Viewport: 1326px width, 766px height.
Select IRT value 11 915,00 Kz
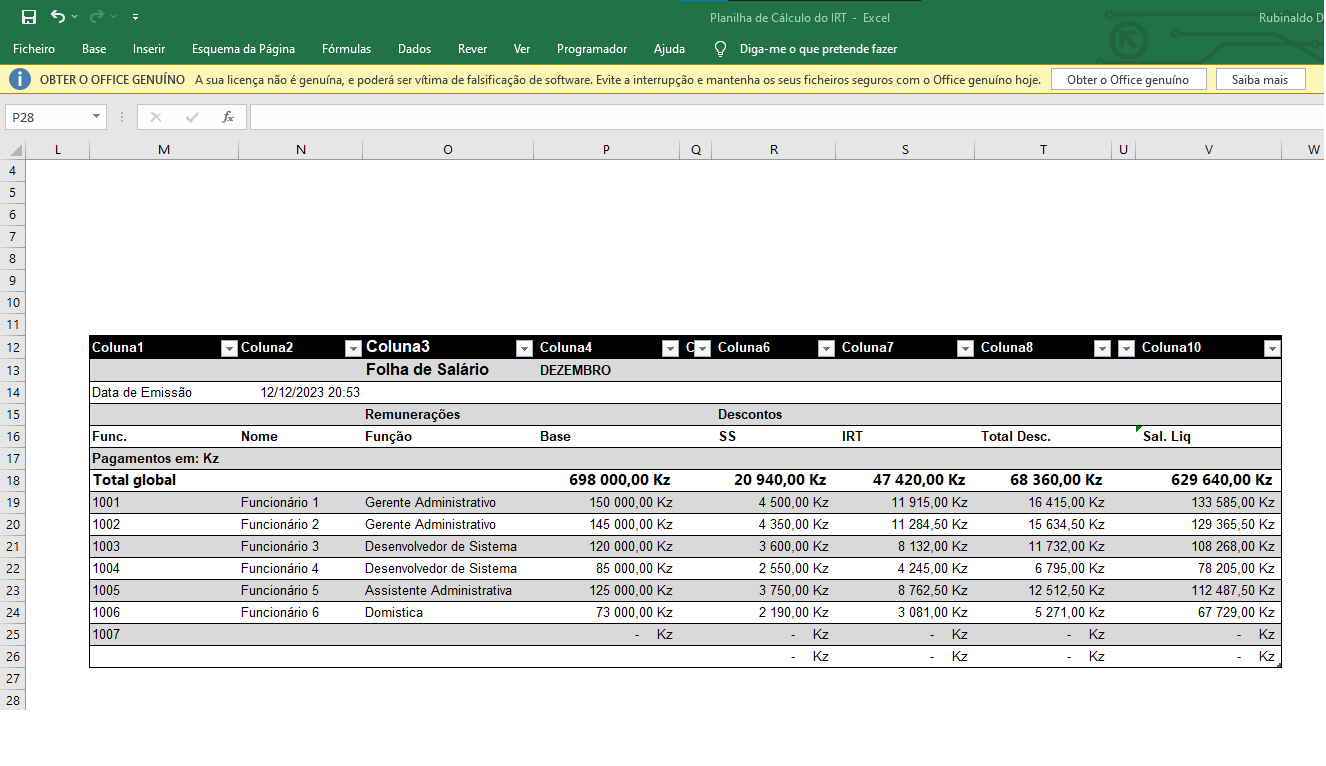[905, 502]
